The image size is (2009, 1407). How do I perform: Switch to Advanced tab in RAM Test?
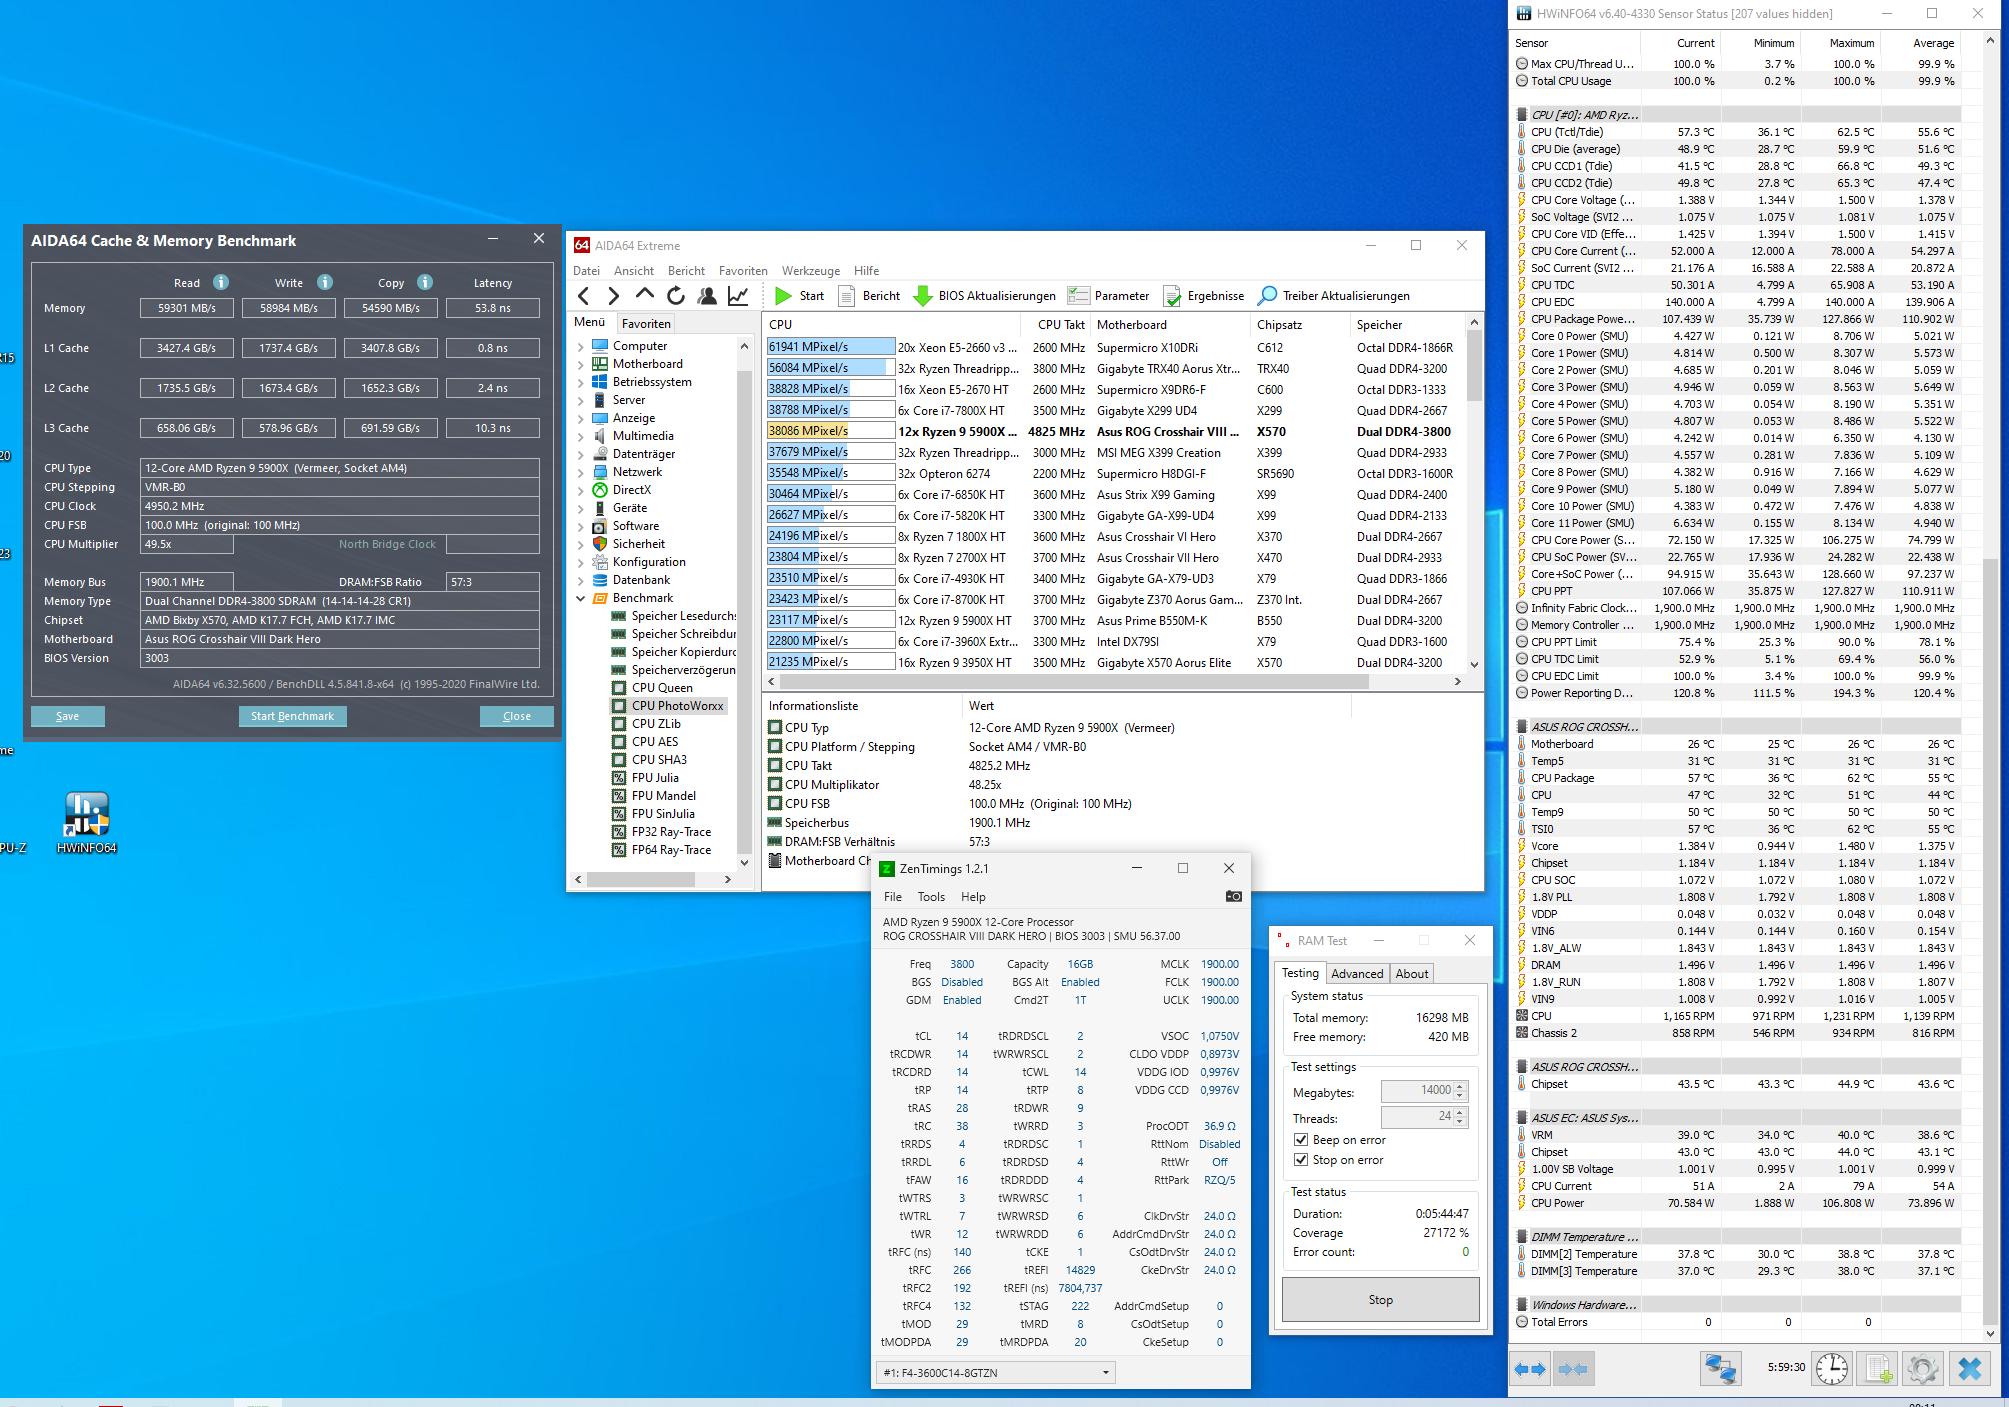(1357, 974)
